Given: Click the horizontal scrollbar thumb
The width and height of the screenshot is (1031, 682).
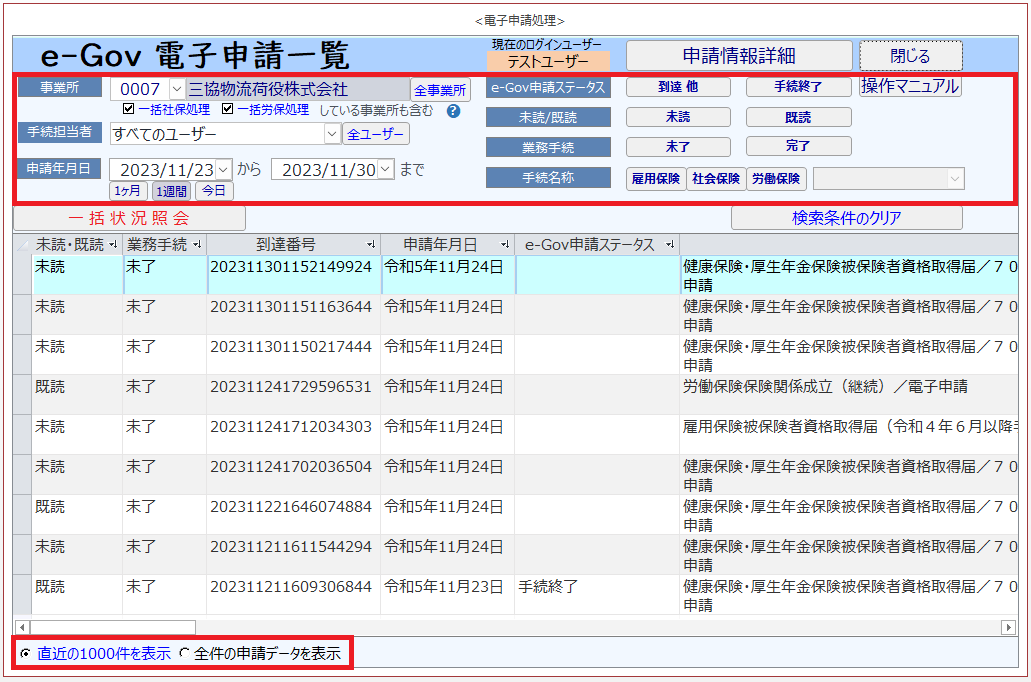Looking at the screenshot, I should (112, 627).
